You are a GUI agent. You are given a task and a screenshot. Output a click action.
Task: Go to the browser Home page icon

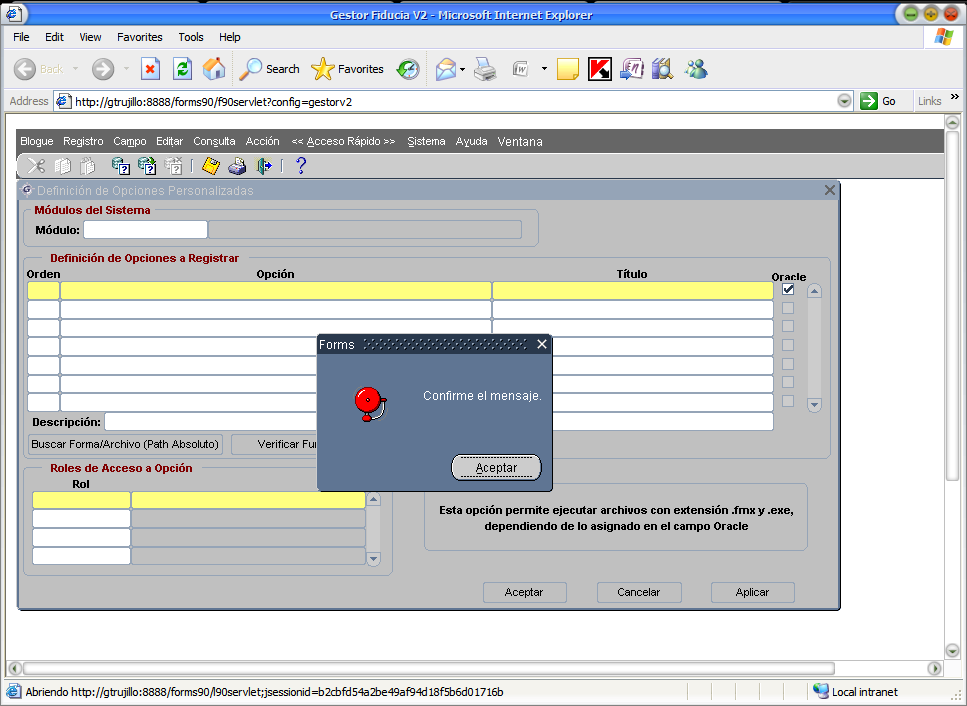(x=214, y=69)
